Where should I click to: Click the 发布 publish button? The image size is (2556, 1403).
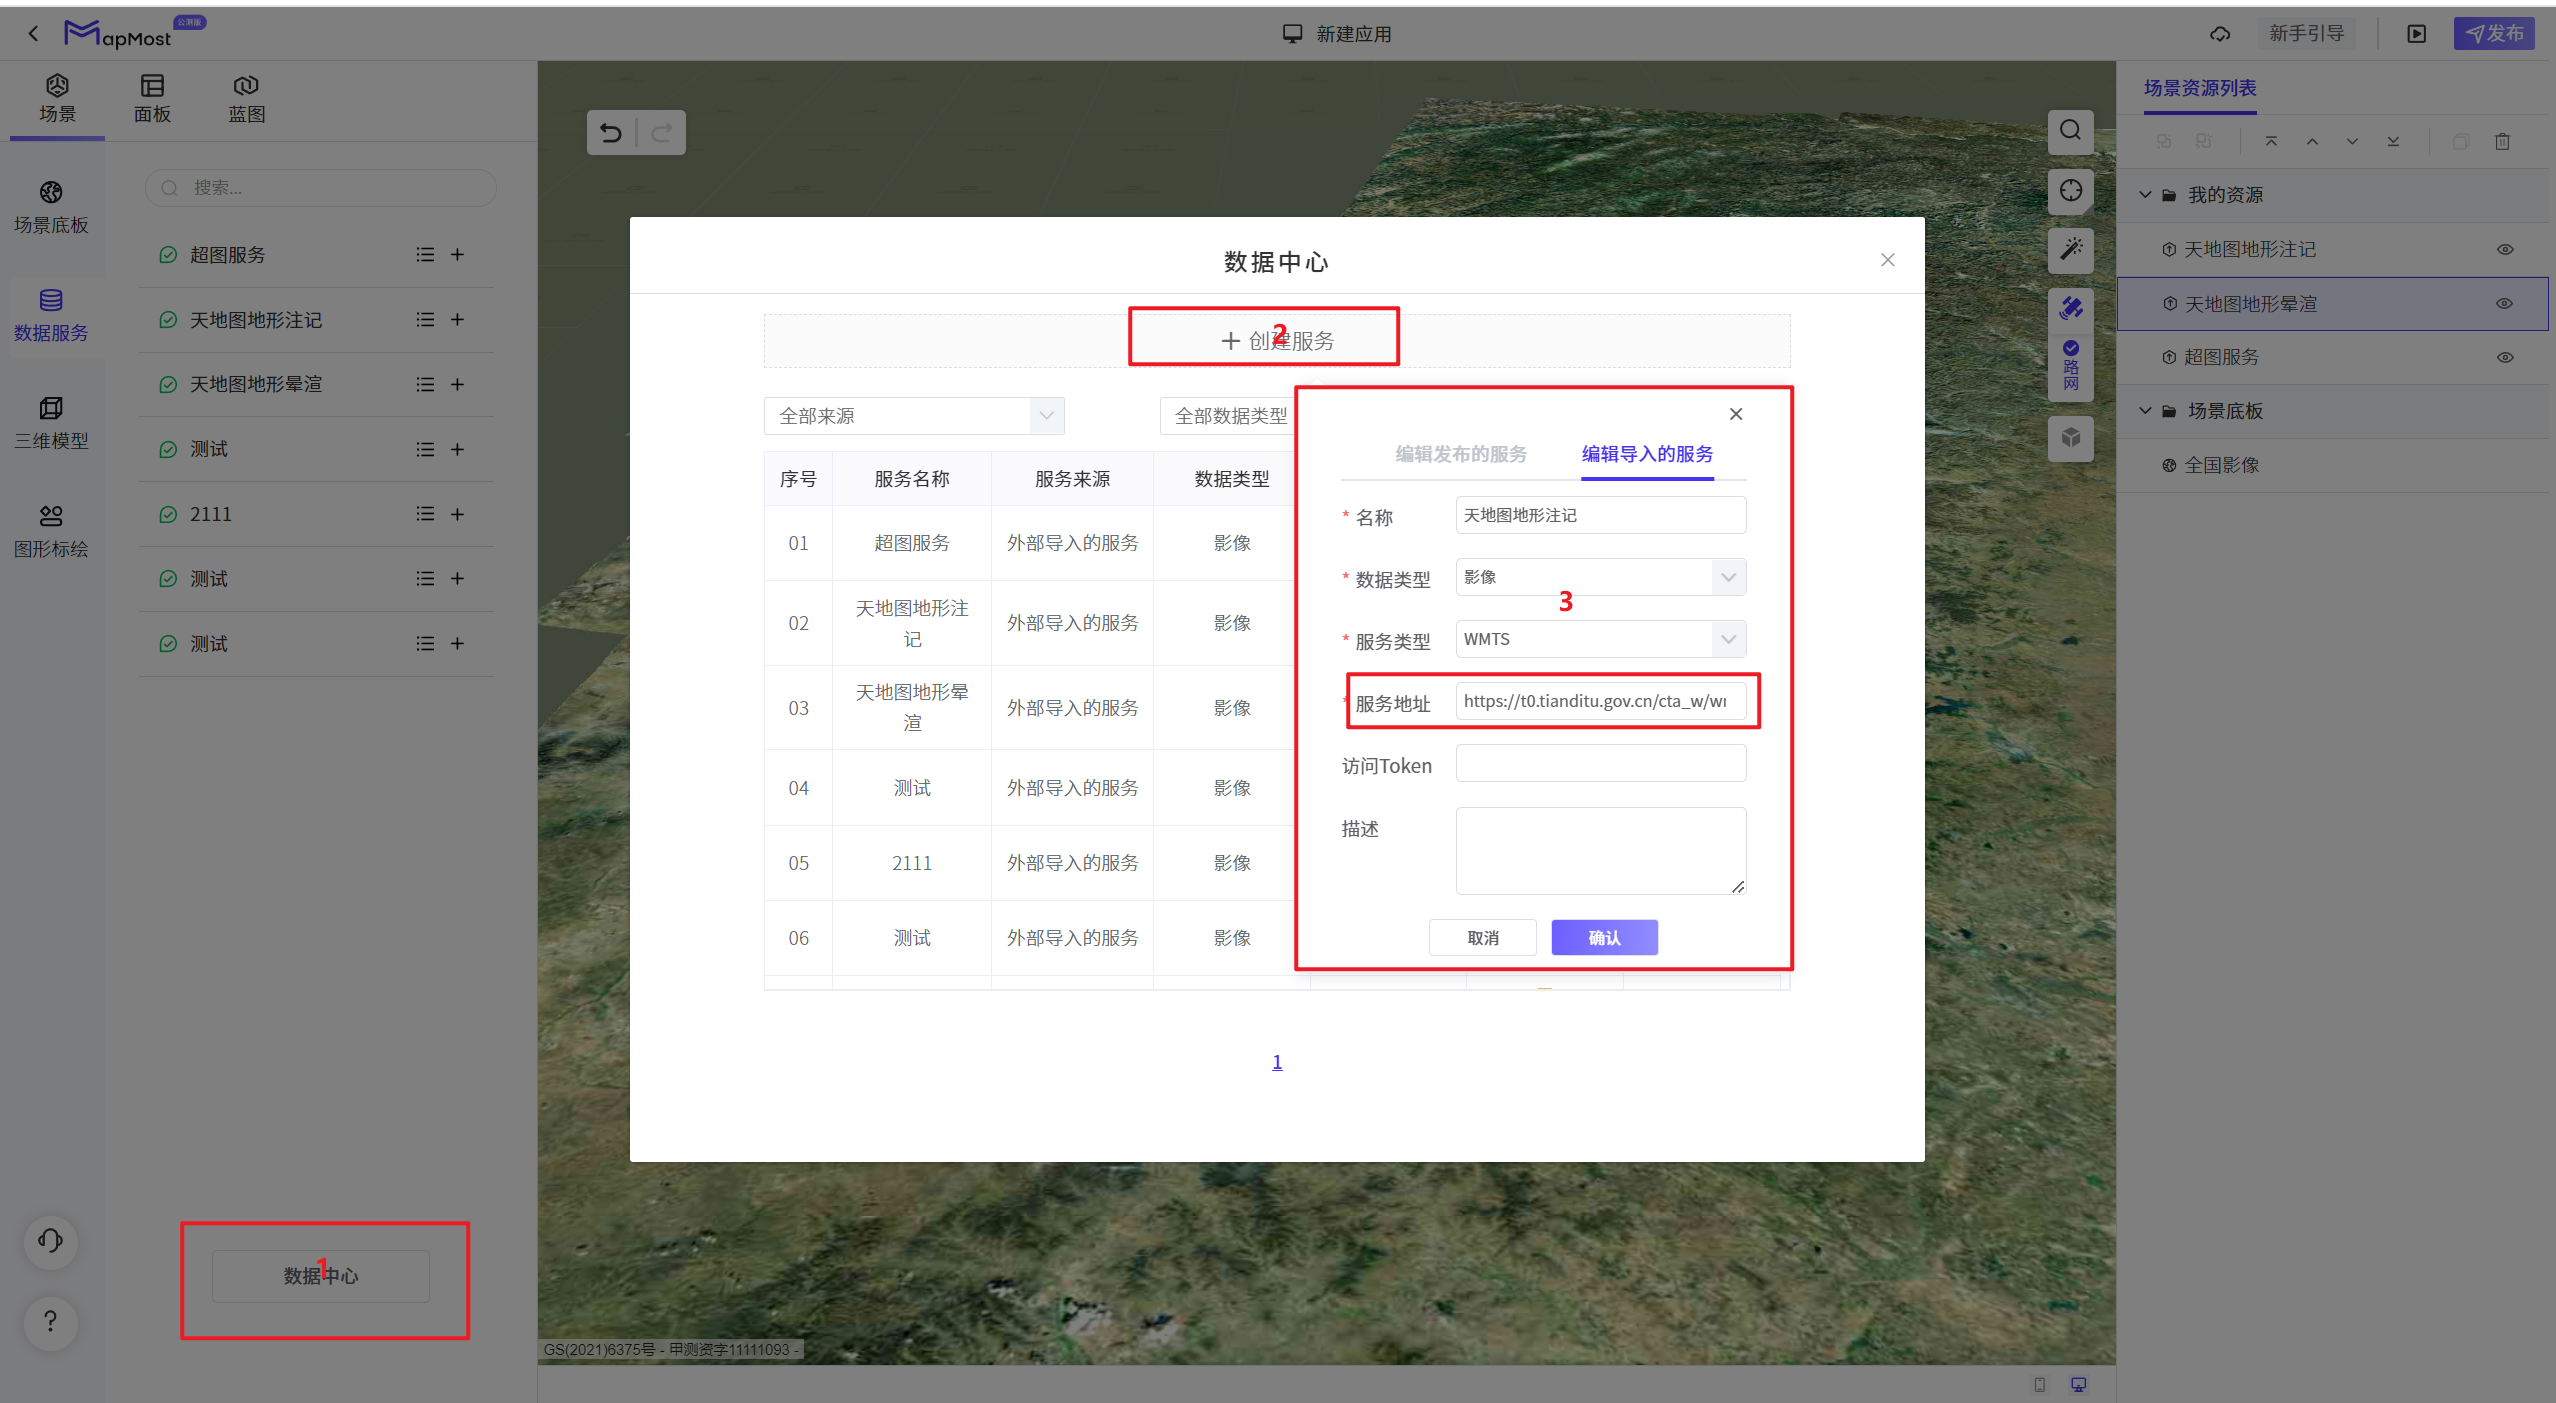click(2494, 33)
